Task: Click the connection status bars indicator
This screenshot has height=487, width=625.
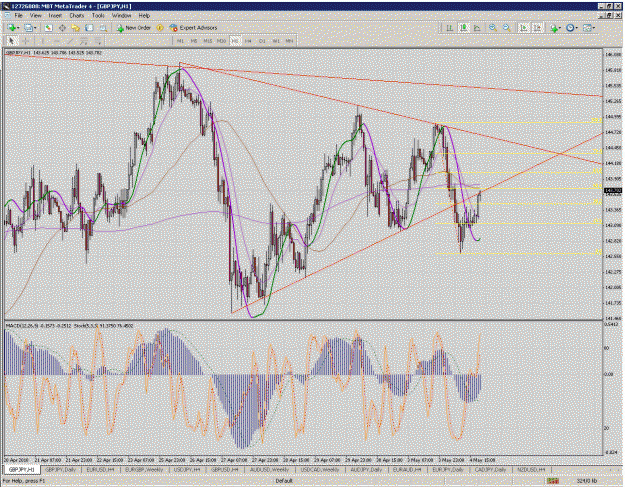Action: click(x=553, y=481)
